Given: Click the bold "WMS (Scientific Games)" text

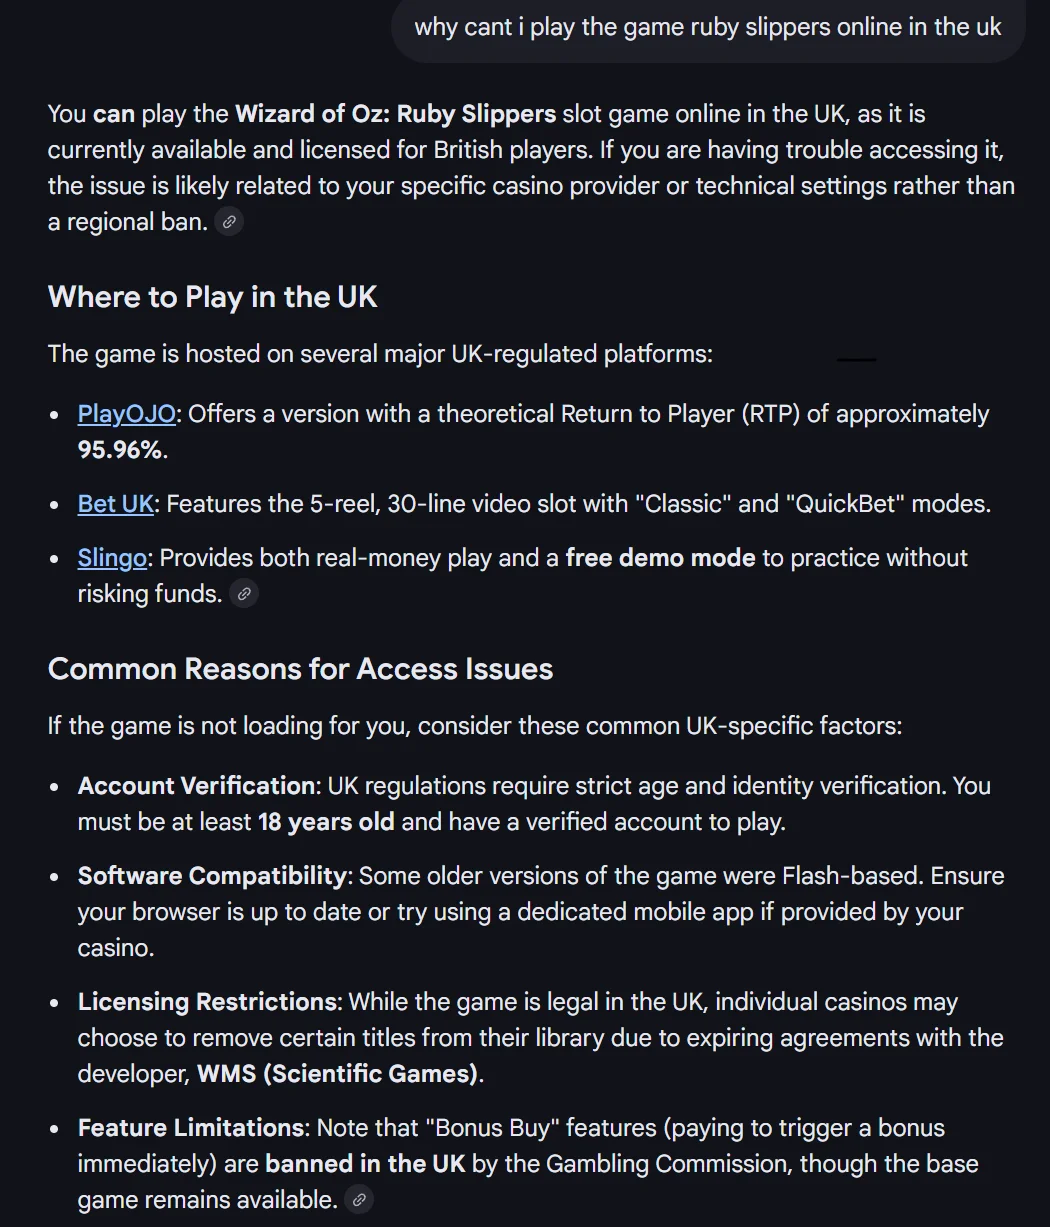Looking at the screenshot, I should click(338, 1074).
